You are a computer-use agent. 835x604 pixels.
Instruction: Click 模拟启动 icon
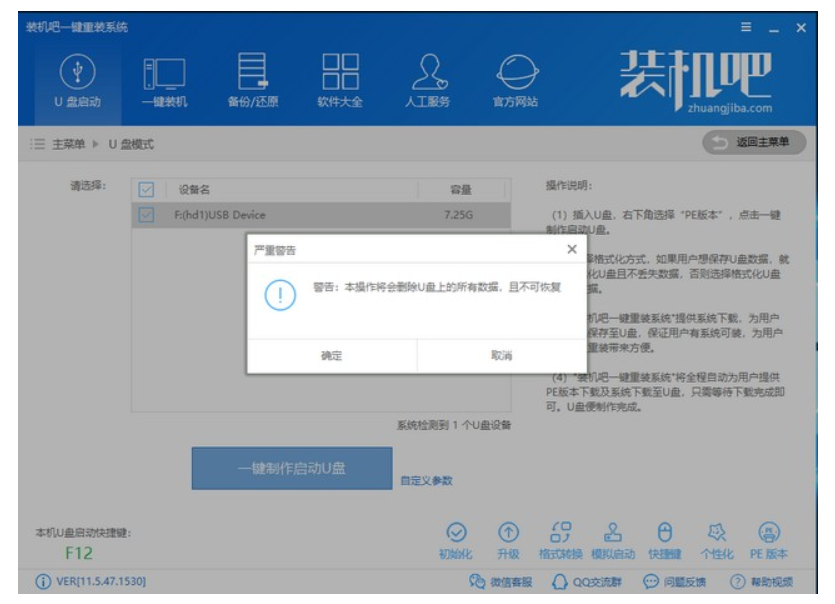click(x=613, y=540)
